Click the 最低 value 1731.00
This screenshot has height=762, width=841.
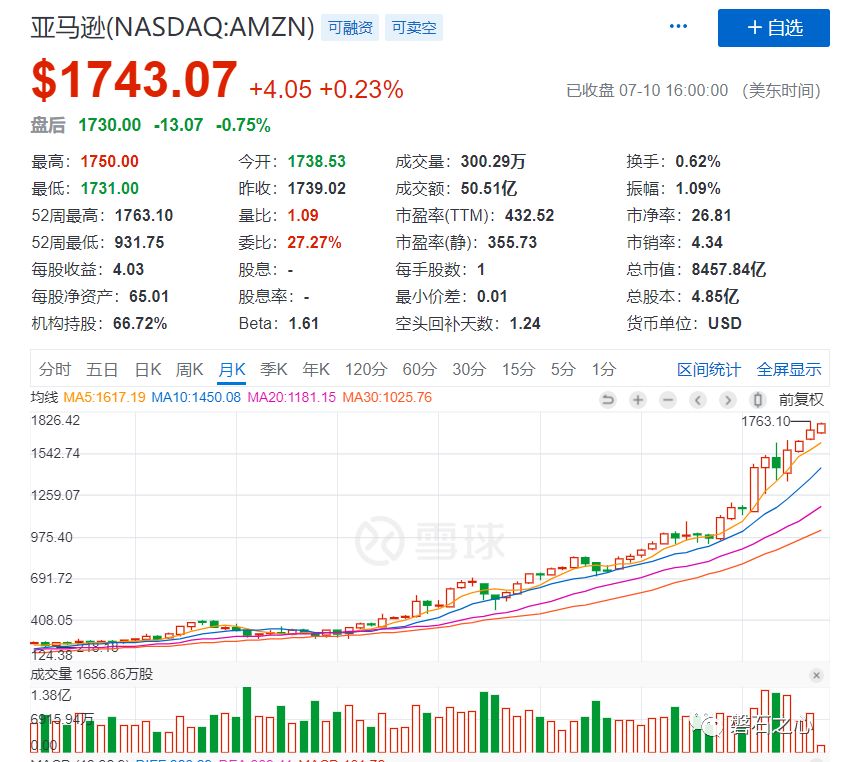(109, 188)
